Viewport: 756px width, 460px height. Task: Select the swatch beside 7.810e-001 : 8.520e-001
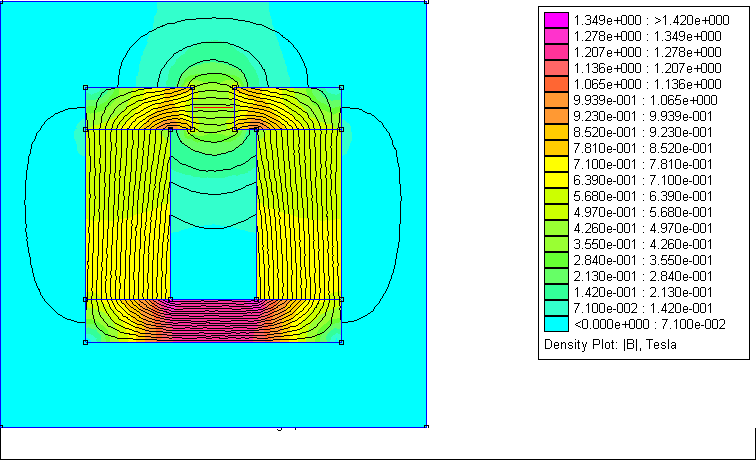[556, 148]
